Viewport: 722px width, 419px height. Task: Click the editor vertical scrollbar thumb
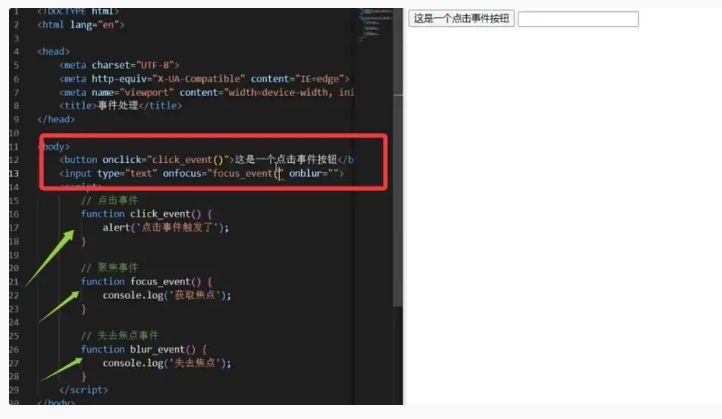[398, 200]
